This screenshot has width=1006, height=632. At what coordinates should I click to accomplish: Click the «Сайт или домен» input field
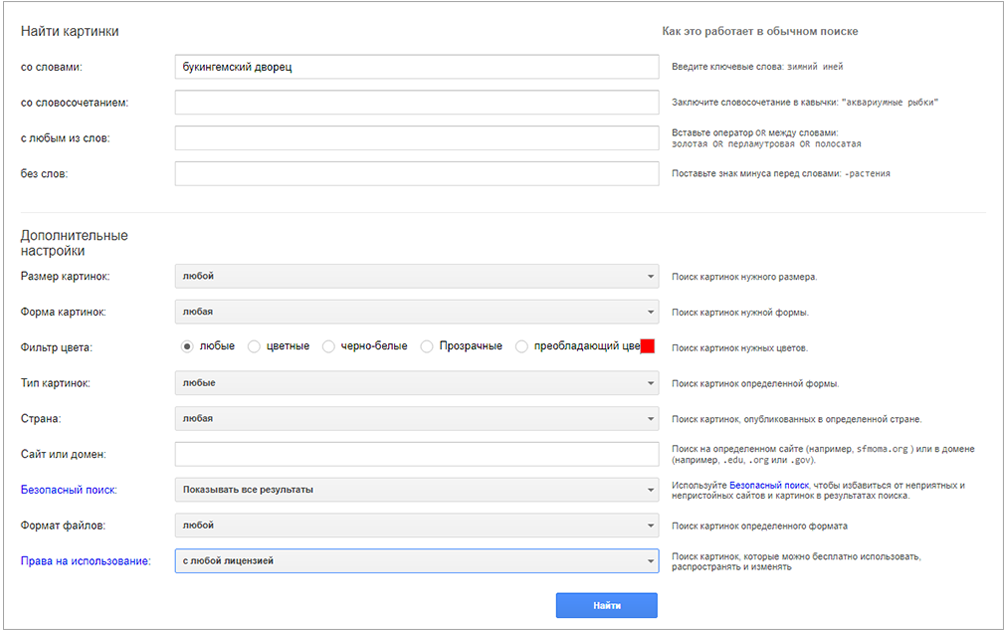point(416,454)
